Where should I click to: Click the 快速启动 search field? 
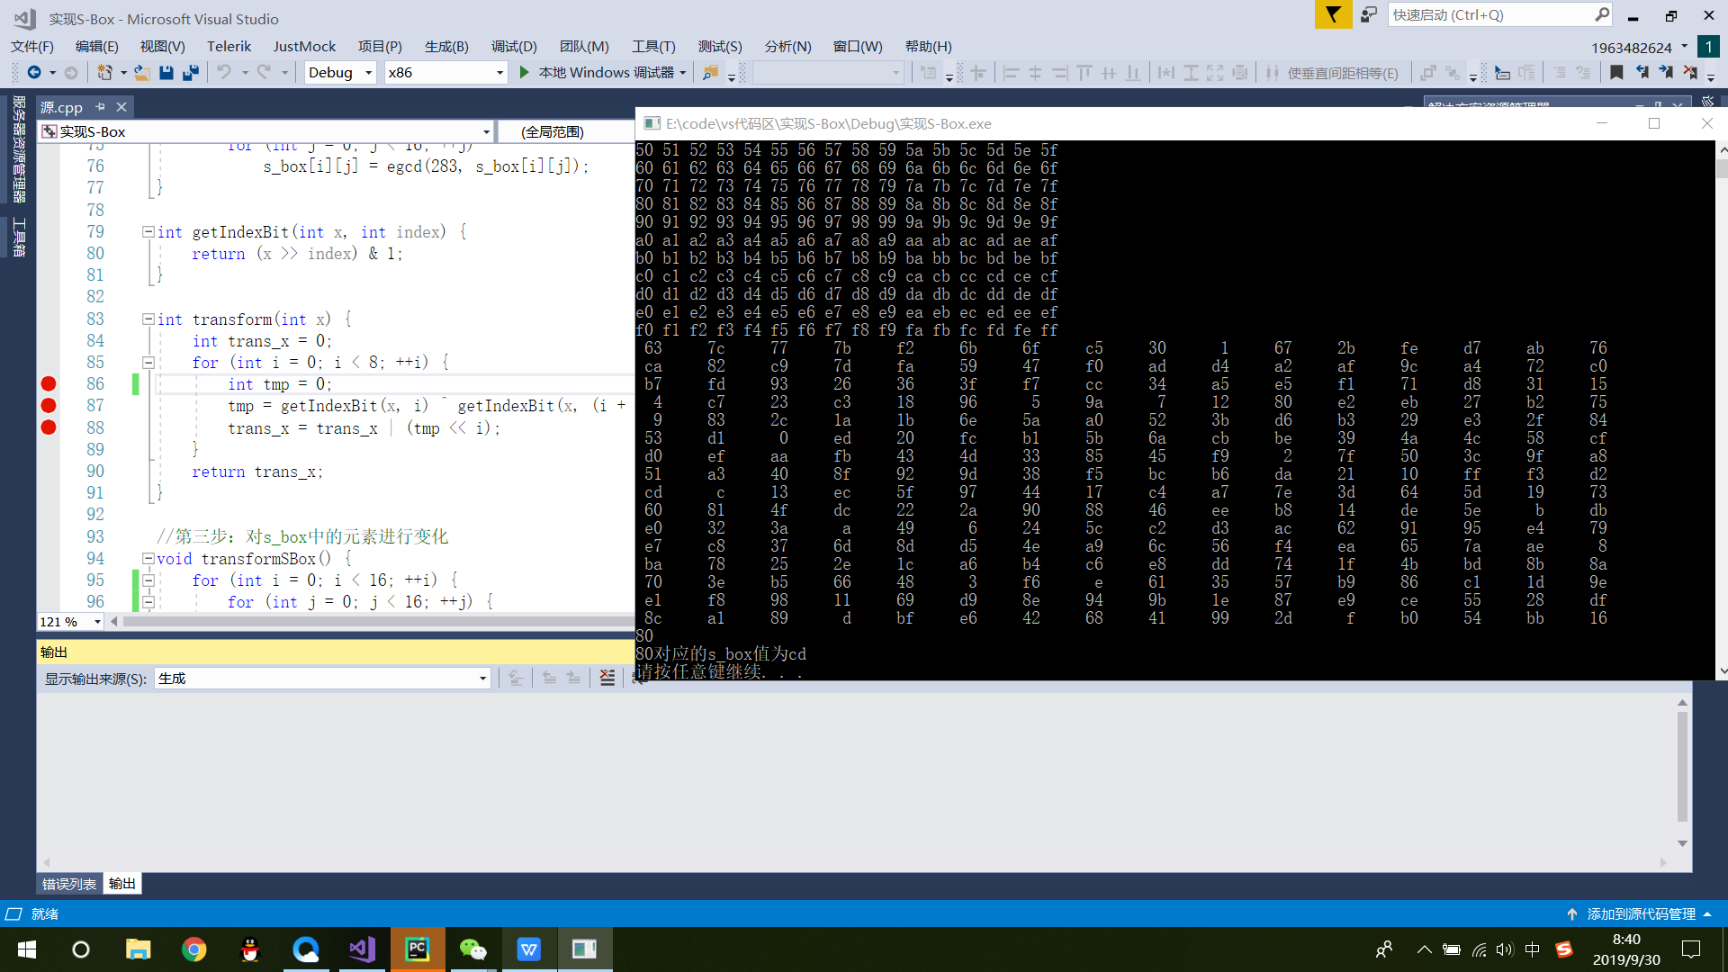[1491, 15]
